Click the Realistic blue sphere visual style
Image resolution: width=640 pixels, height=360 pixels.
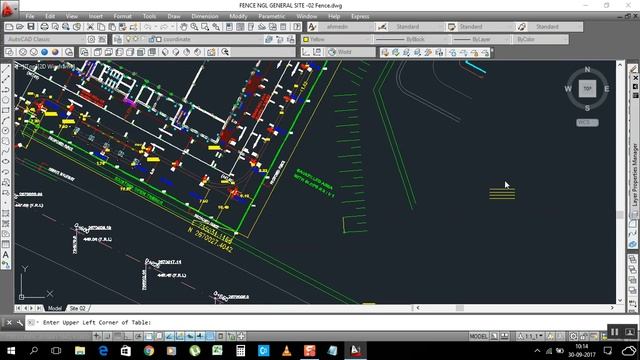[x=44, y=52]
